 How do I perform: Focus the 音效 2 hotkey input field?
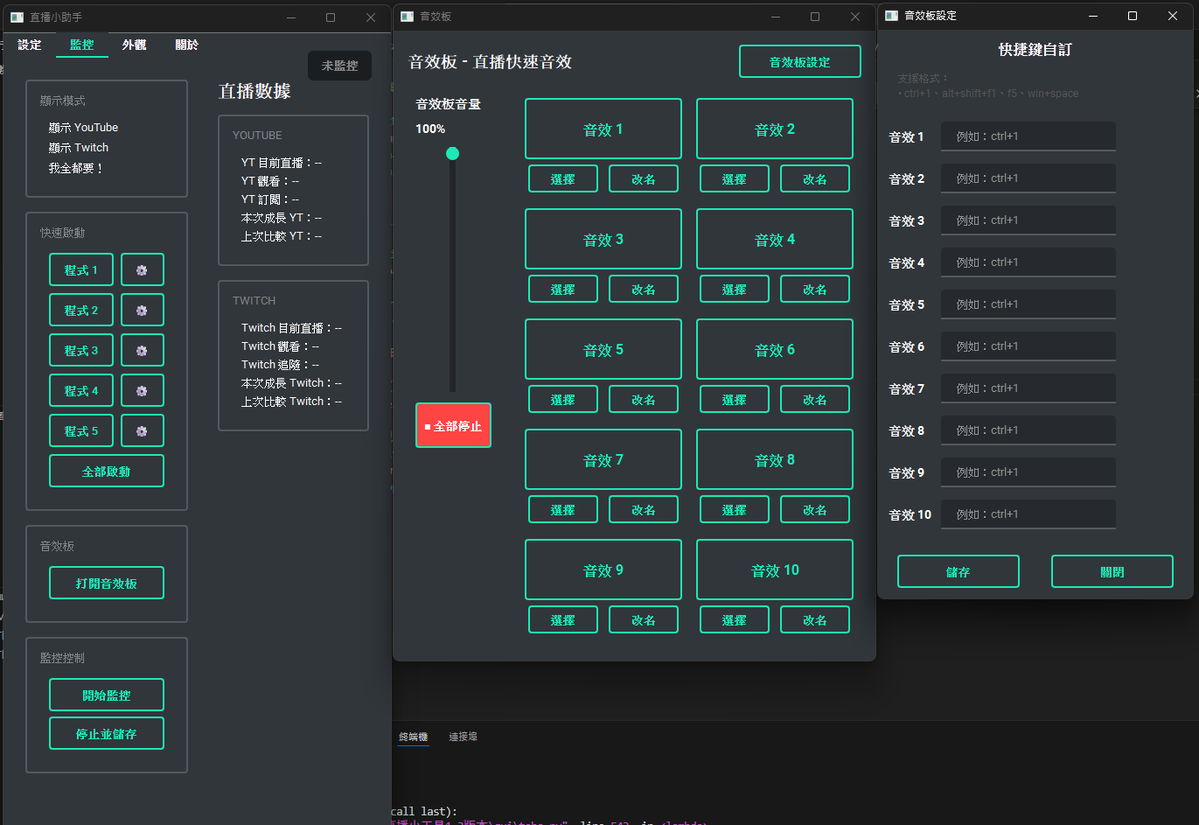(x=1028, y=178)
